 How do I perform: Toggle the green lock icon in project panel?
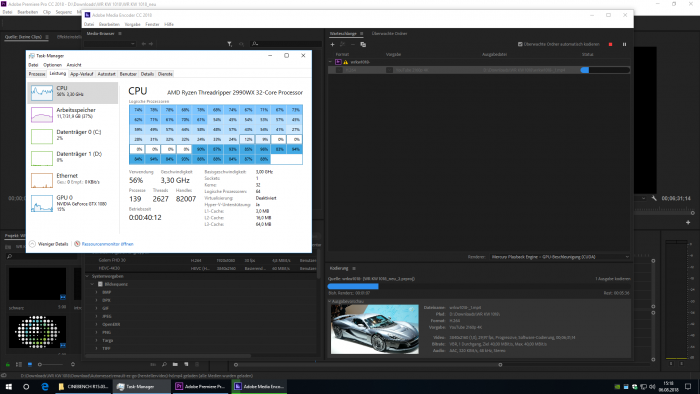(8, 365)
